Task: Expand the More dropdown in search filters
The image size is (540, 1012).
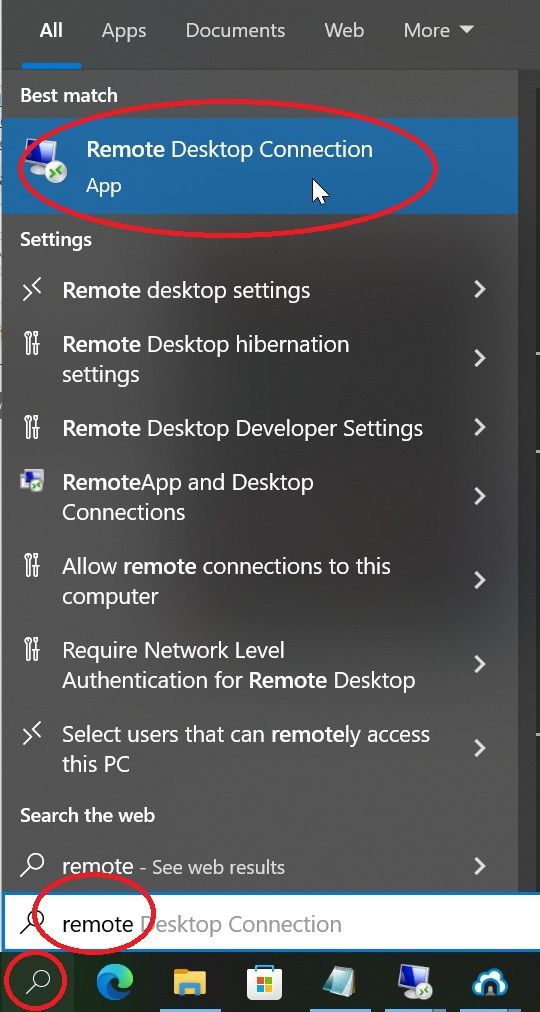Action: 438,30
